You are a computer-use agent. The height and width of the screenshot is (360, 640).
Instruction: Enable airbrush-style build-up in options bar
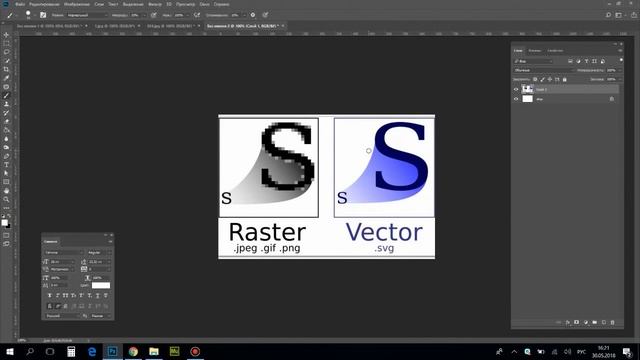(197, 15)
